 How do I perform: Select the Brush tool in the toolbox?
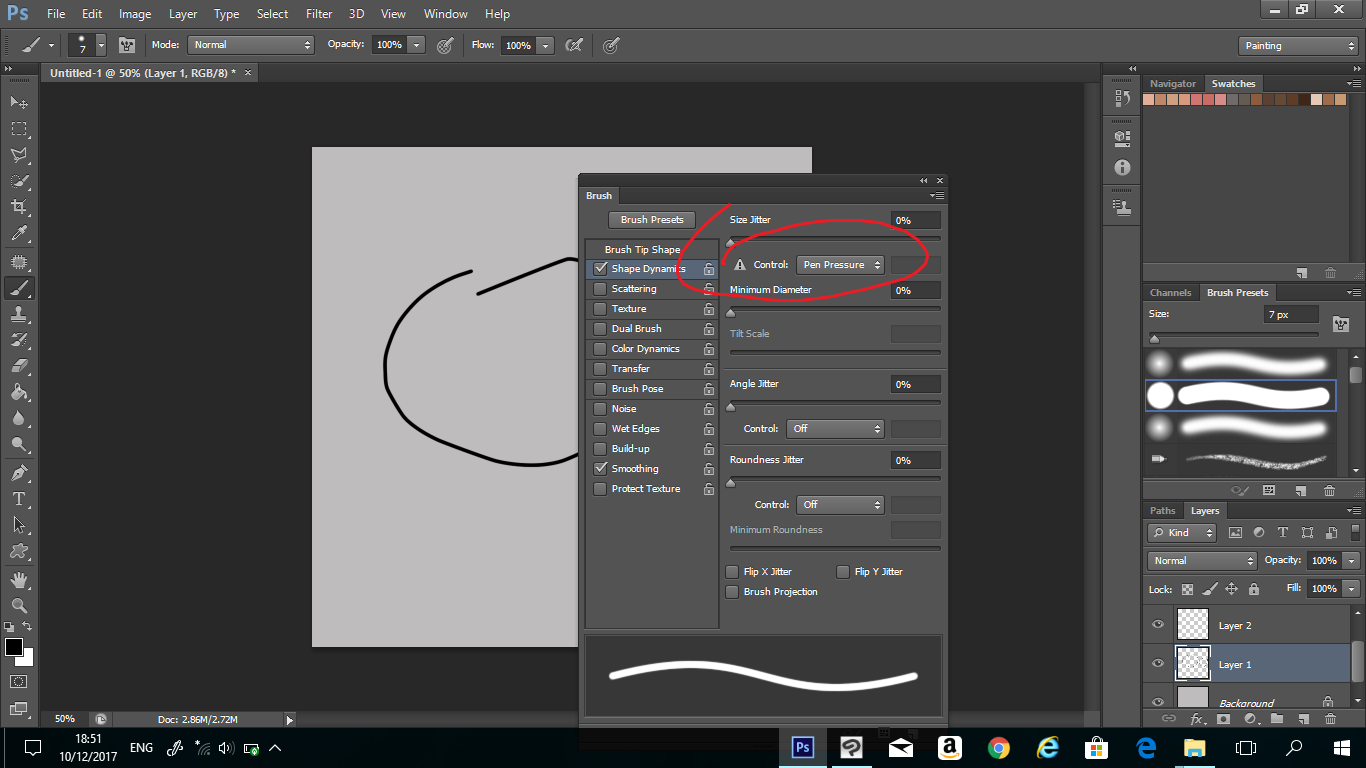(19, 288)
